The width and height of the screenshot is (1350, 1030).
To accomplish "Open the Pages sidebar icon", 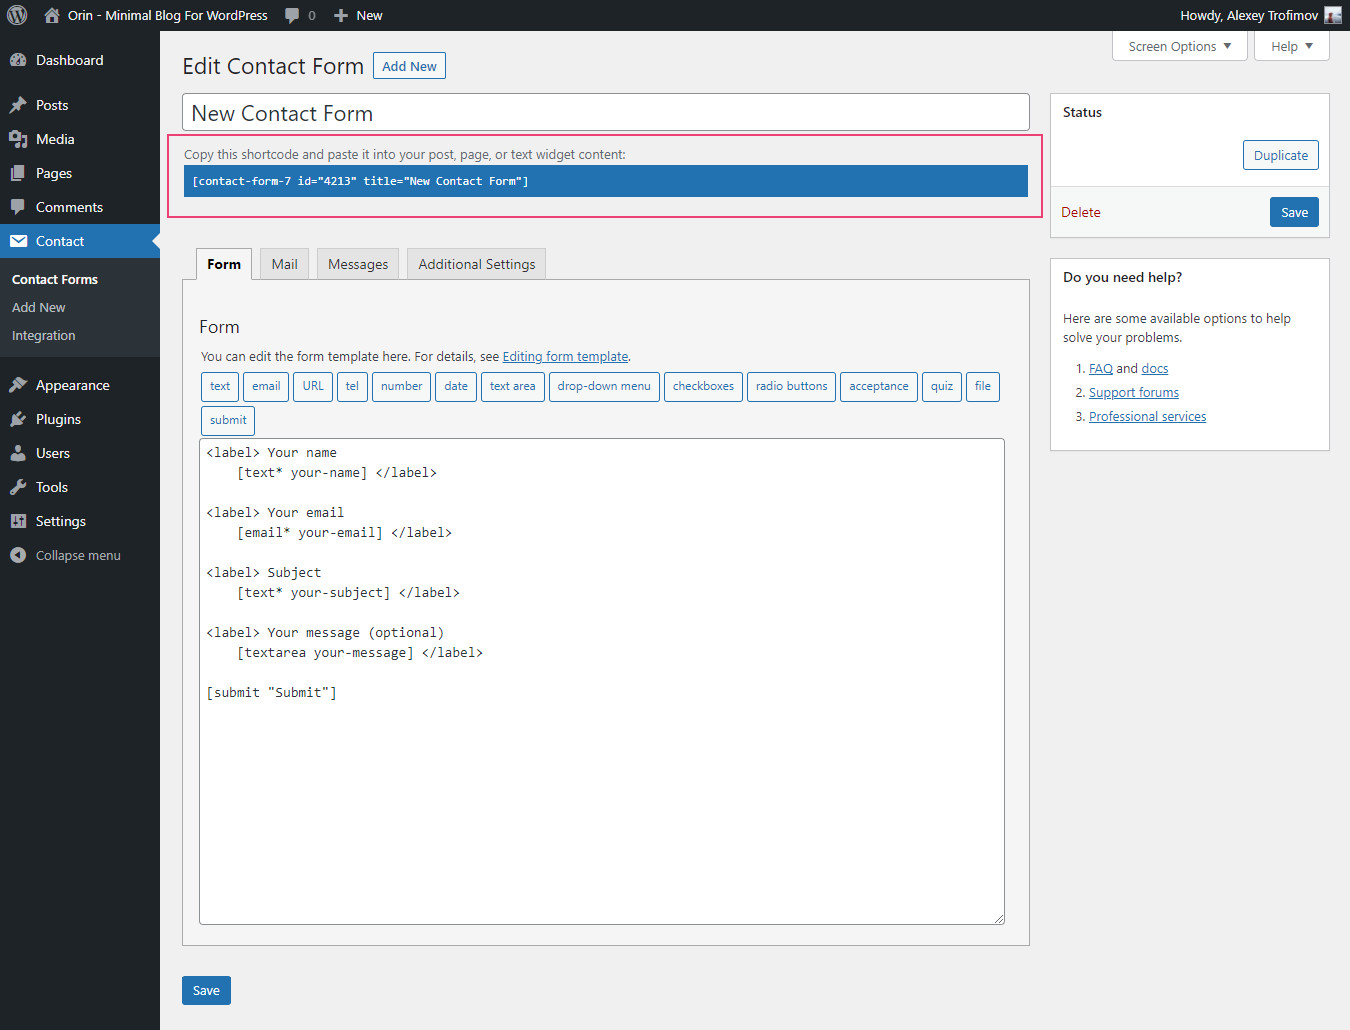I will 20,173.
